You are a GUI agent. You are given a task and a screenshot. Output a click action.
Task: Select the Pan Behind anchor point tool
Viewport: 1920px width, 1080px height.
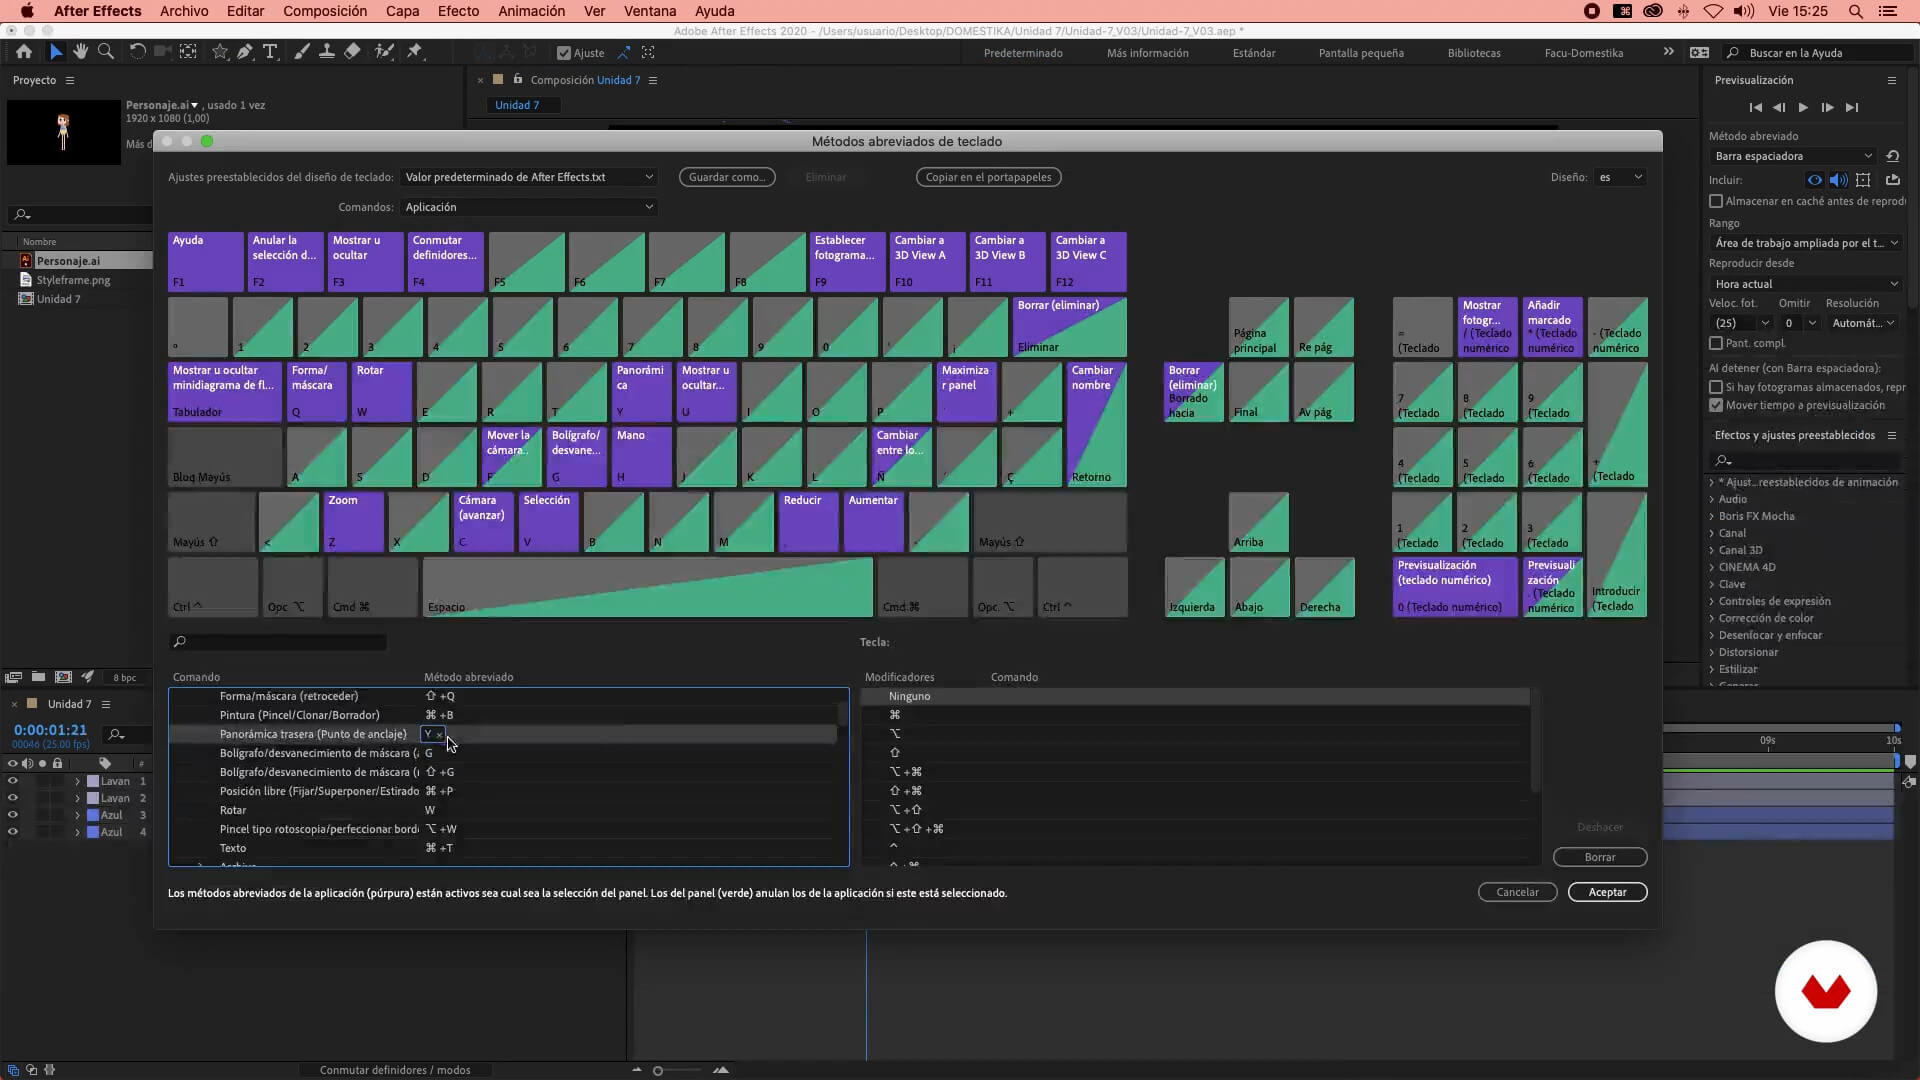[188, 52]
